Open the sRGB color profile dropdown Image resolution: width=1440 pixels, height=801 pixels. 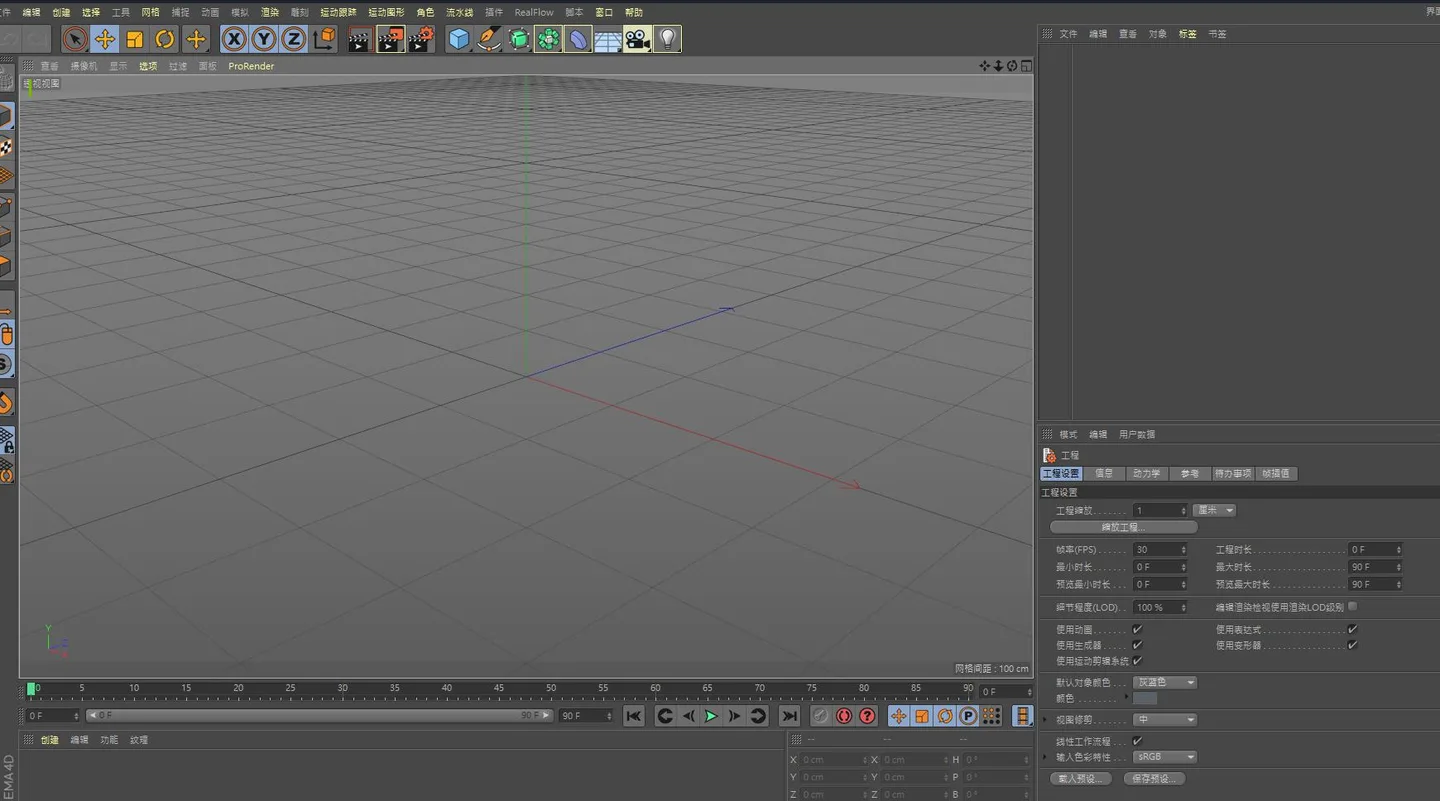(x=1165, y=757)
